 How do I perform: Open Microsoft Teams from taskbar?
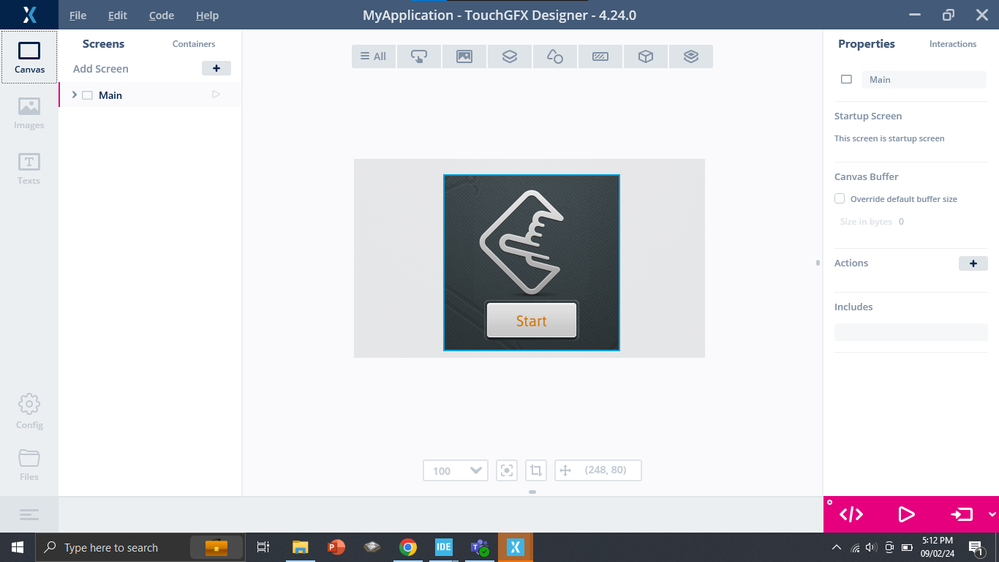pyautogui.click(x=479, y=547)
